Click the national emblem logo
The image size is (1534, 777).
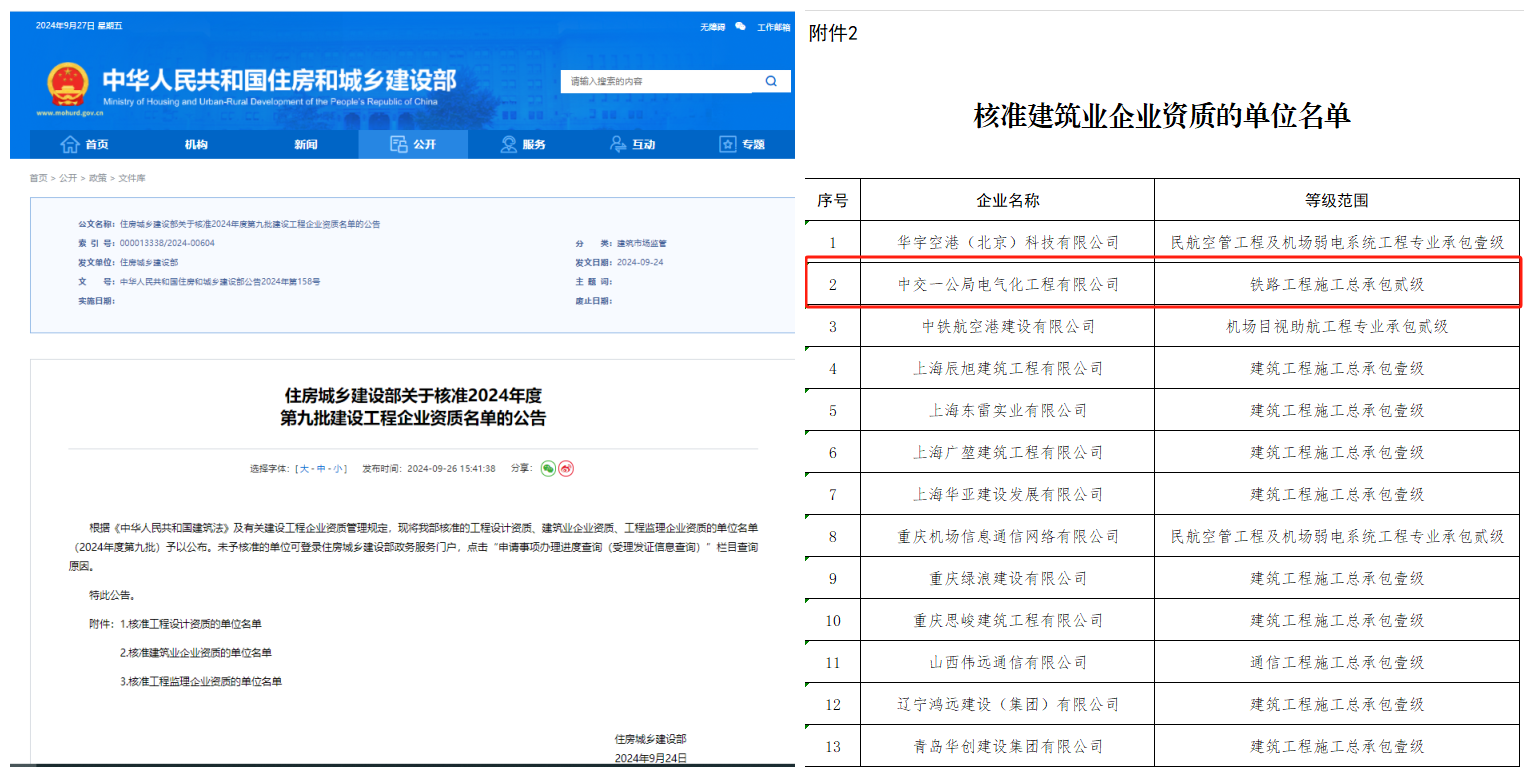click(67, 84)
